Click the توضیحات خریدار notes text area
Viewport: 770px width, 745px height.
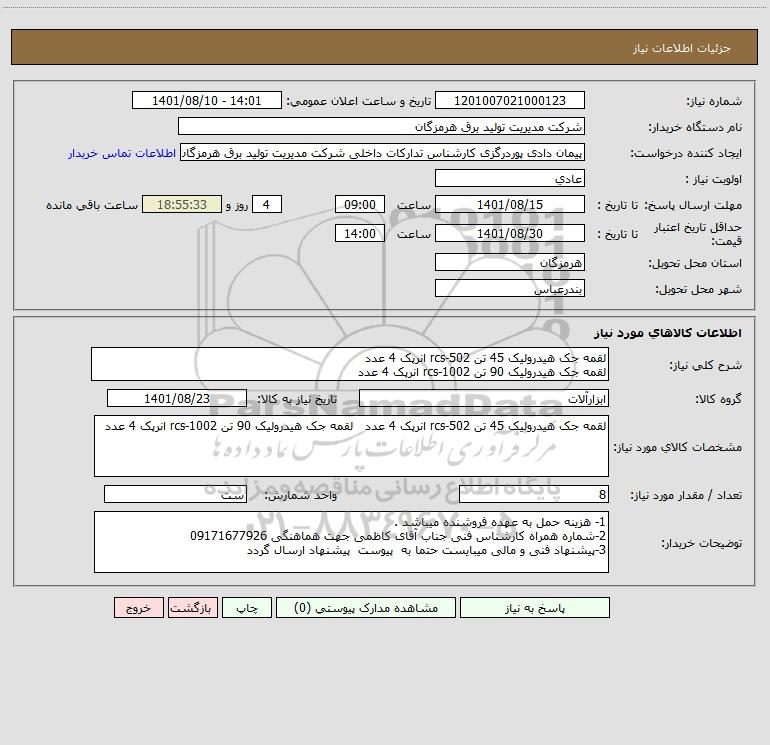tap(351, 542)
